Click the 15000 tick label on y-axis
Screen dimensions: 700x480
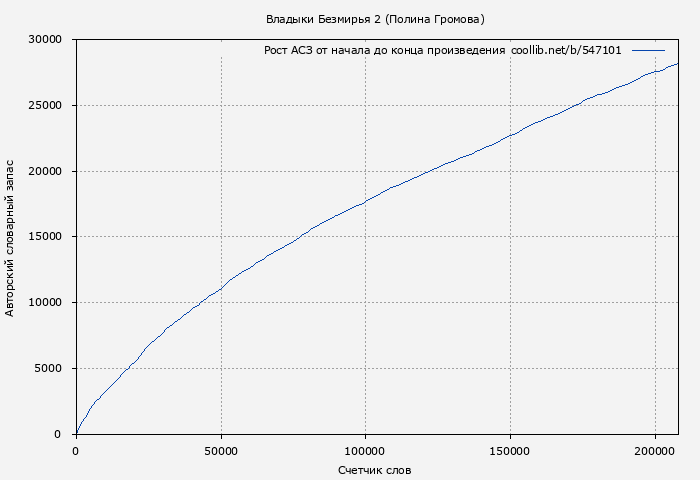pyautogui.click(x=45, y=237)
